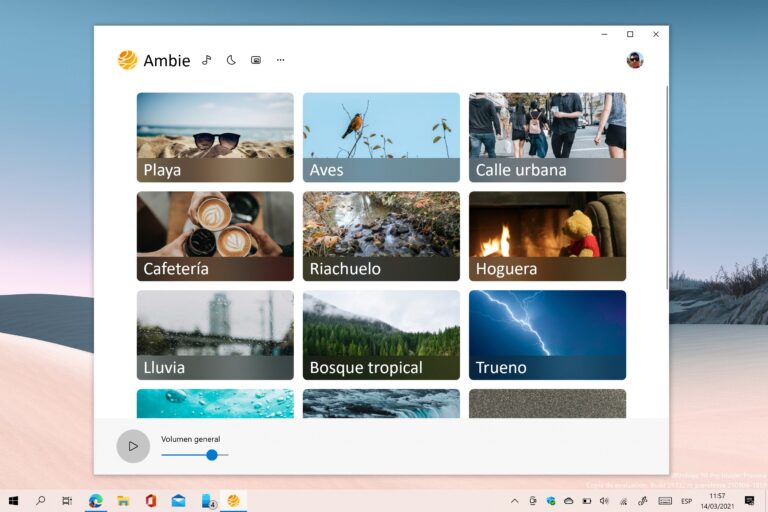Click the OneDrive cloud tray icon
This screenshot has height=512, width=768.
[x=569, y=501]
